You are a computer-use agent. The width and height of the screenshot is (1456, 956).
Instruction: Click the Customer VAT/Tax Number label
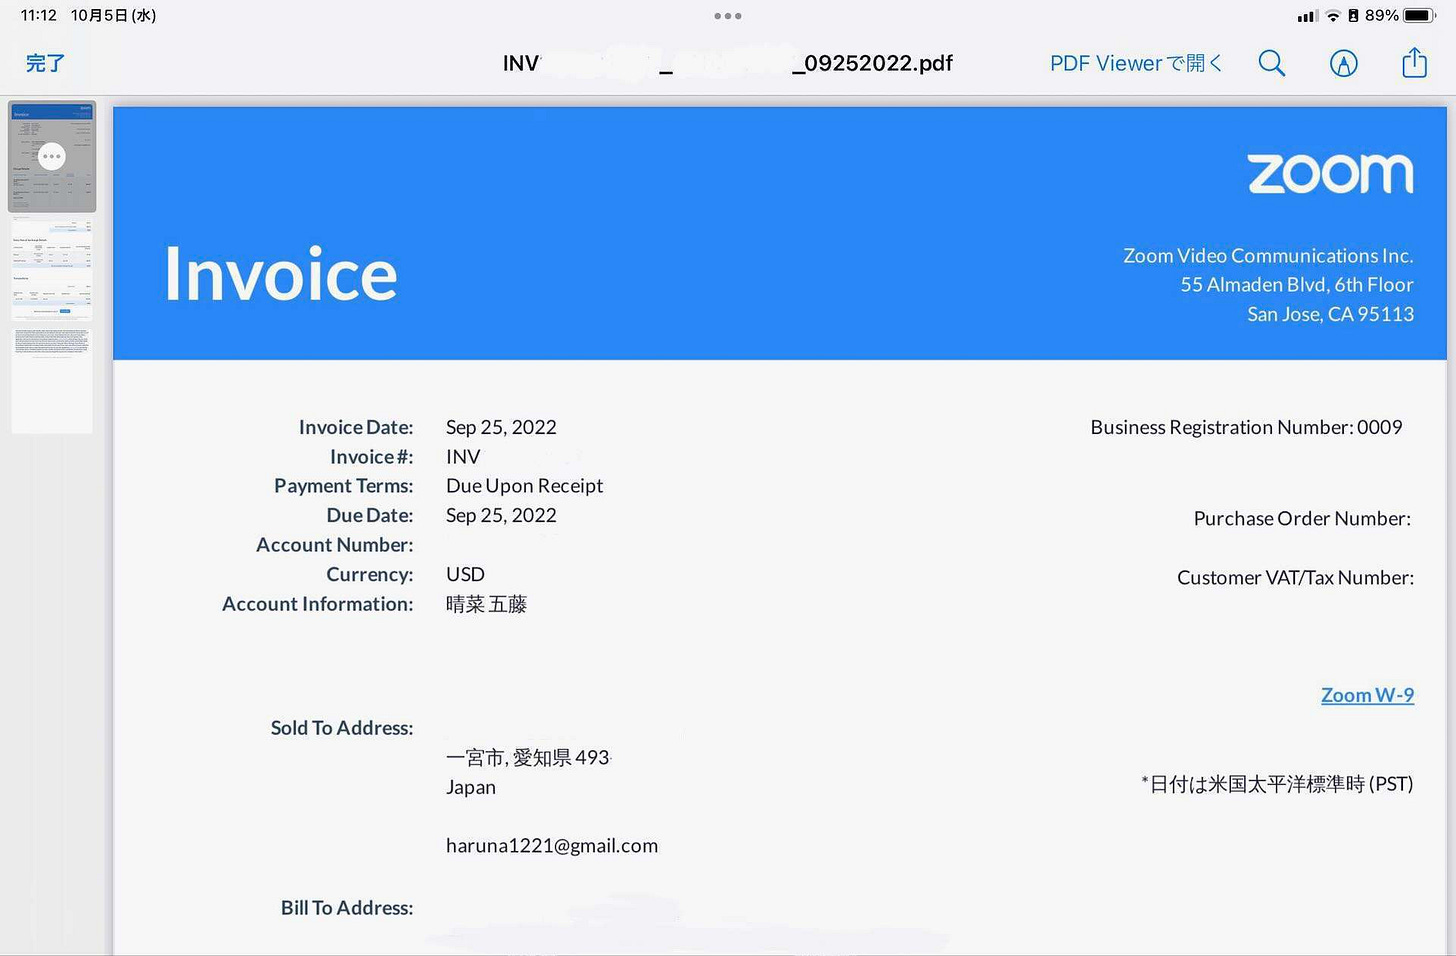pos(1295,577)
